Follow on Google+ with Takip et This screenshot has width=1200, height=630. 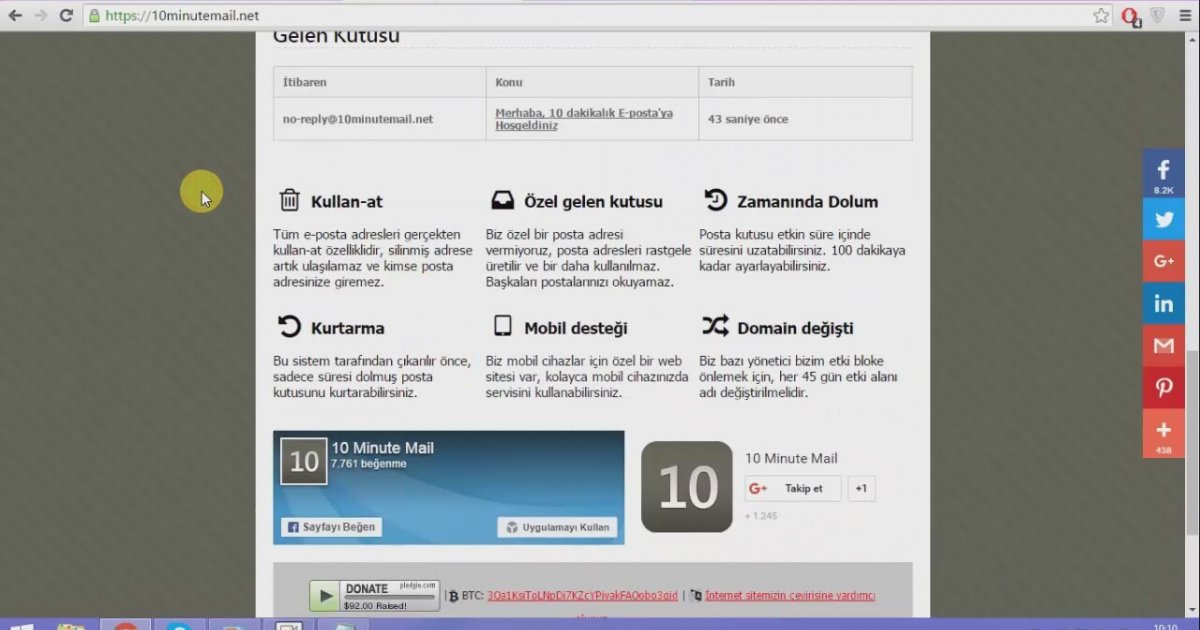(x=793, y=488)
